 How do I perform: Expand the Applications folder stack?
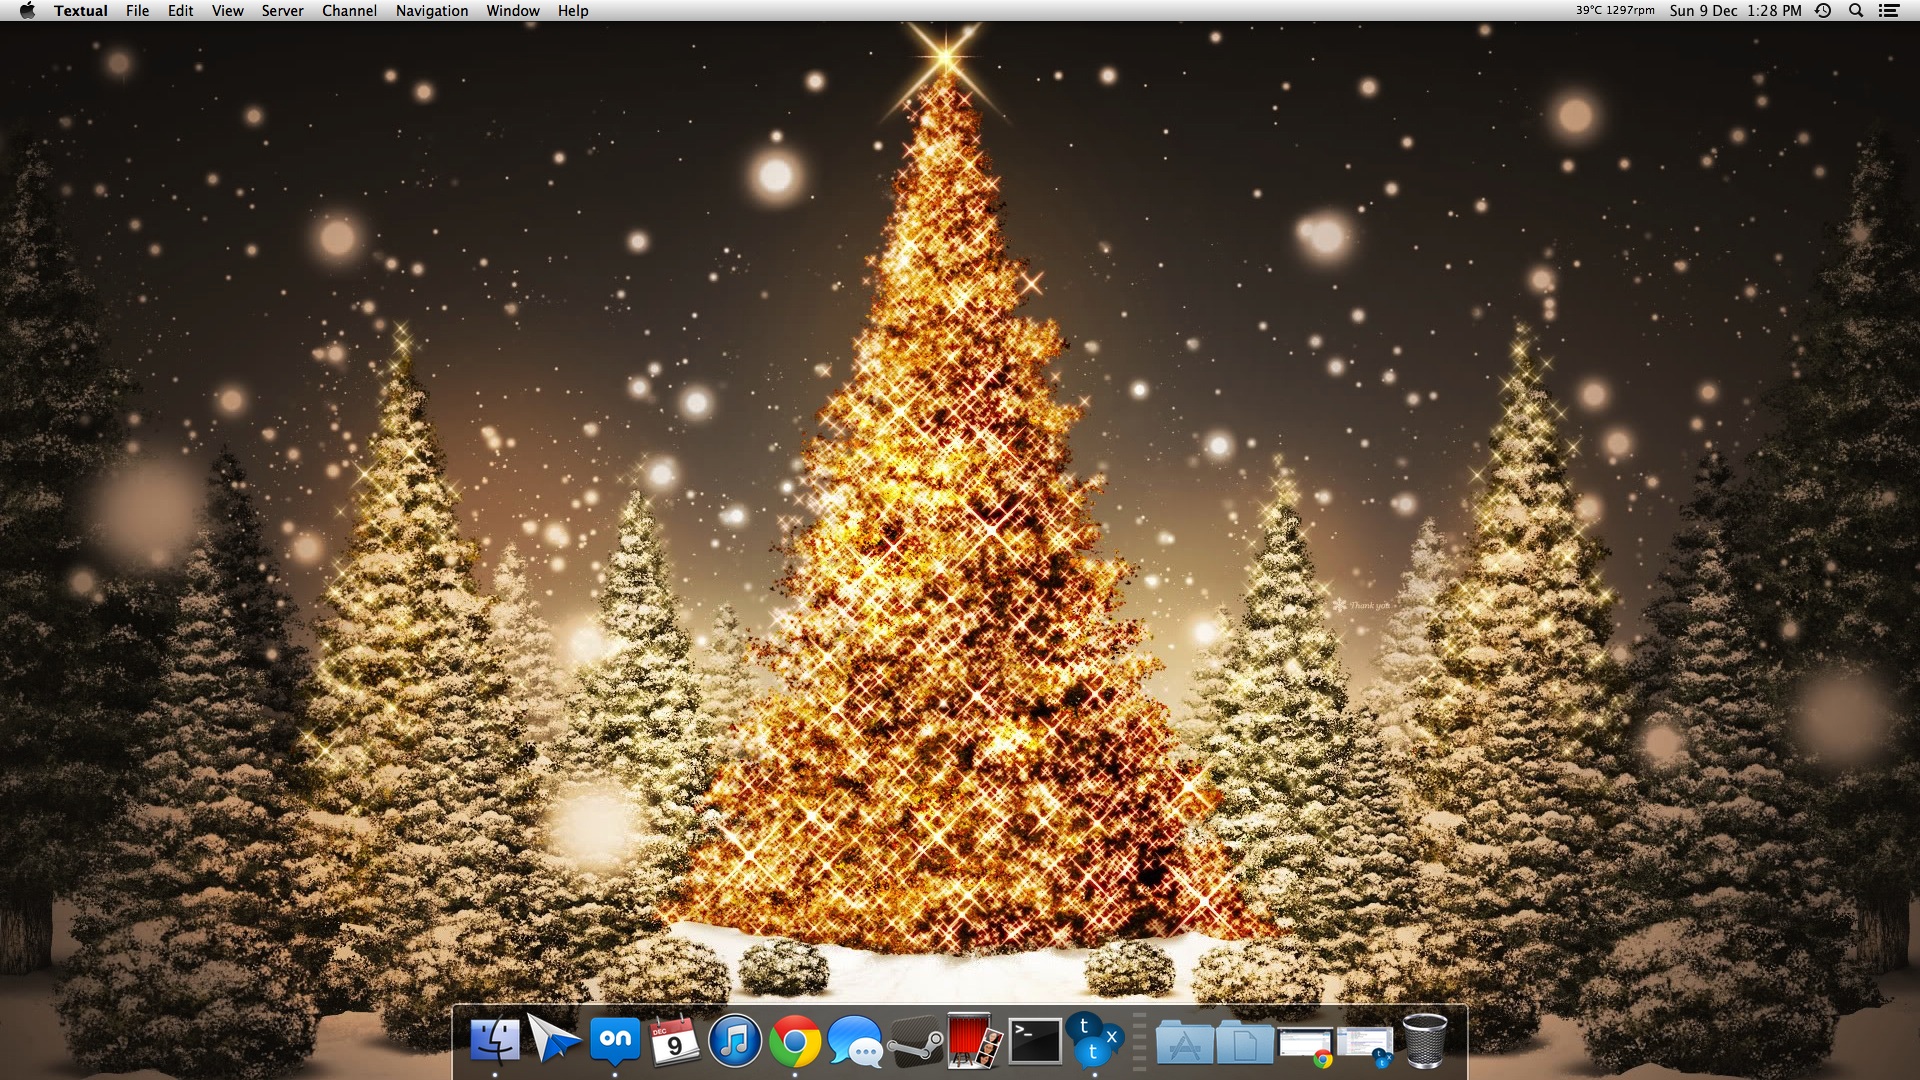pos(1184,1043)
